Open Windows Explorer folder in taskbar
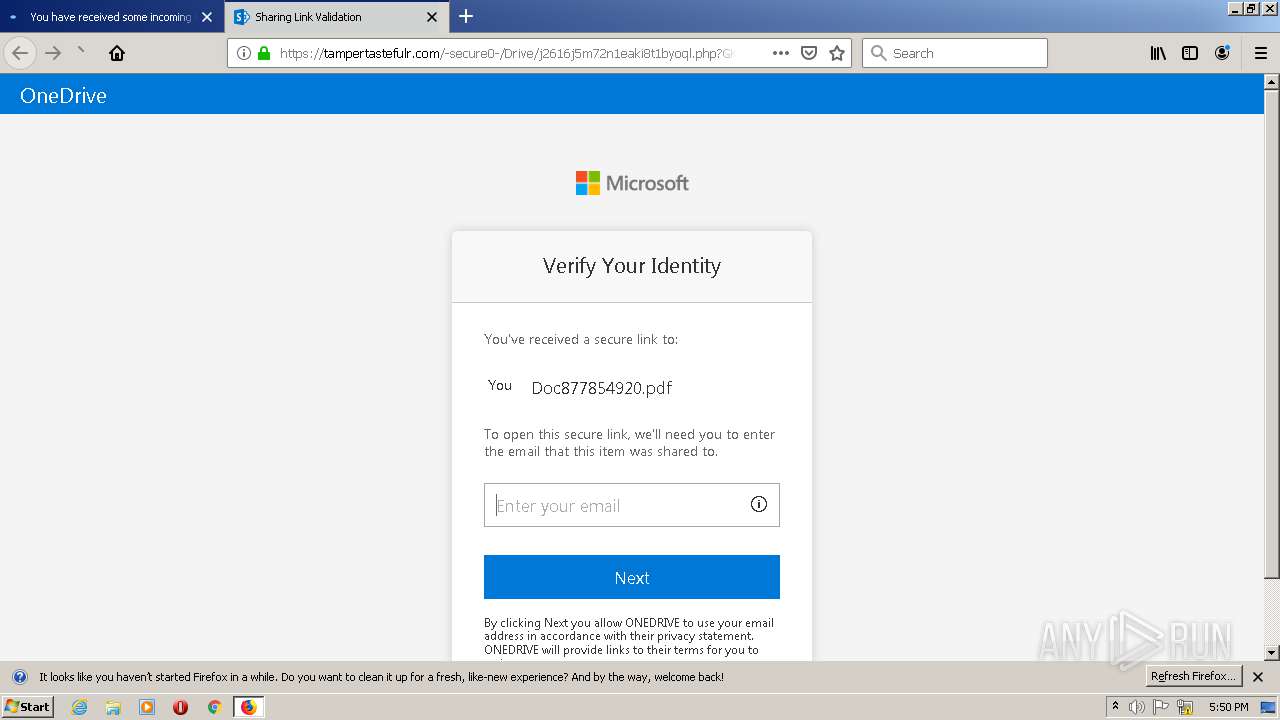 pyautogui.click(x=113, y=707)
